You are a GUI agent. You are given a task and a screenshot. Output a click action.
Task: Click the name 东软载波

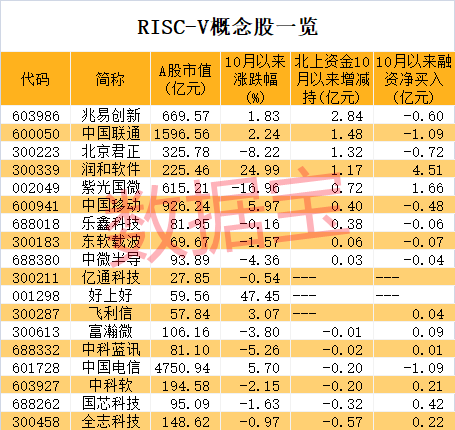coord(111,241)
